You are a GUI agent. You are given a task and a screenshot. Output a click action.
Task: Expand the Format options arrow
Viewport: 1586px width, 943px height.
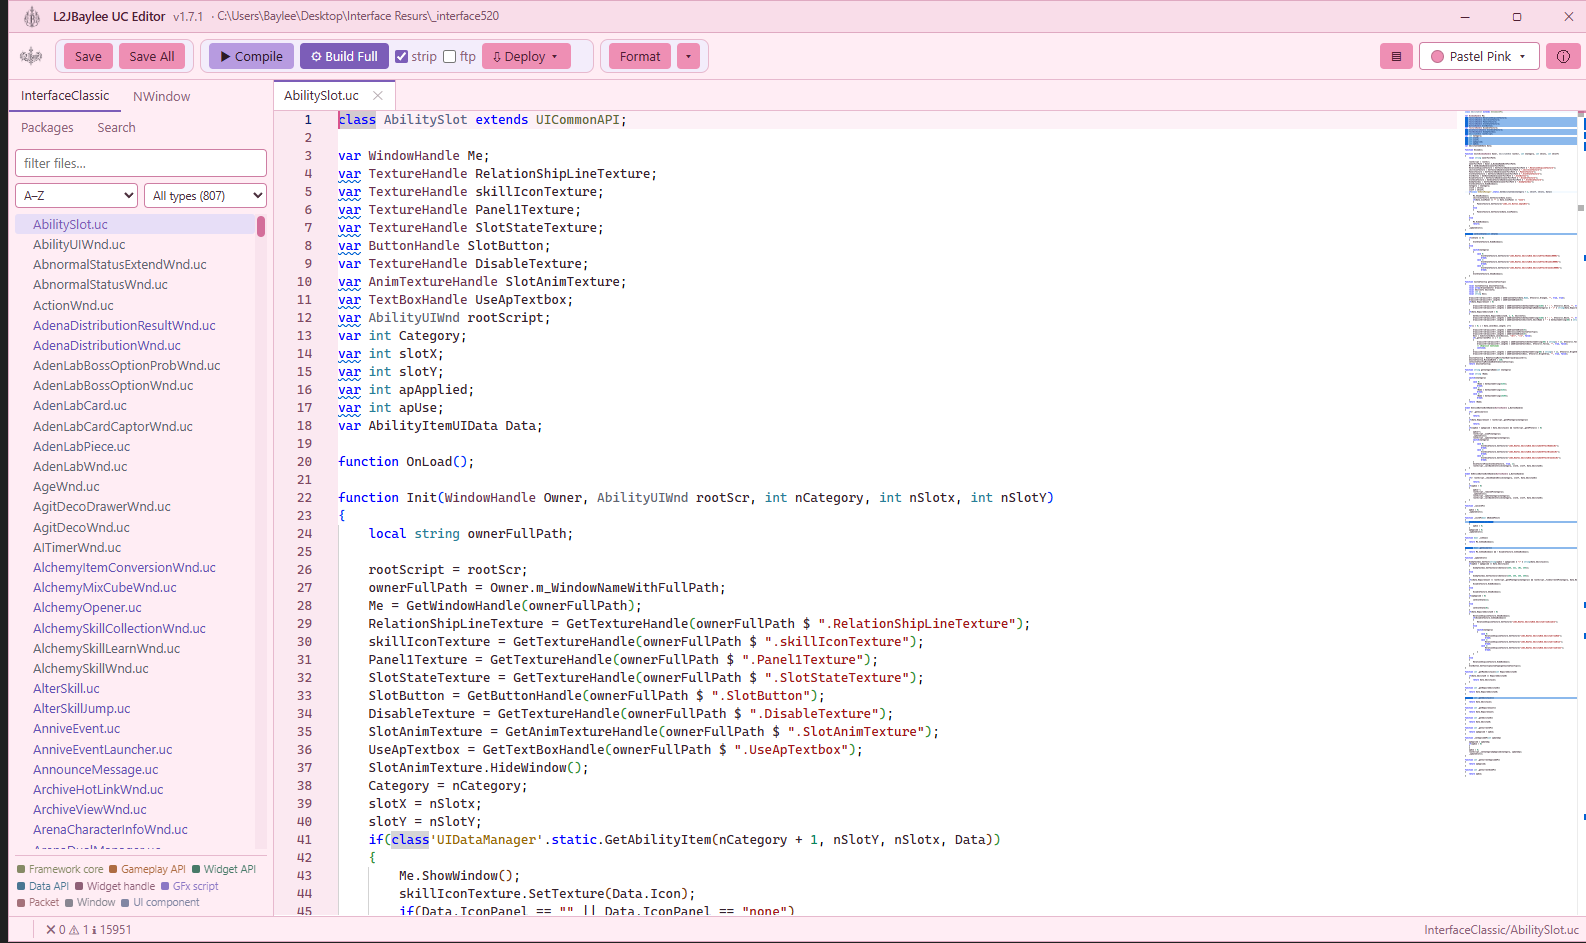pyautogui.click(x=688, y=56)
